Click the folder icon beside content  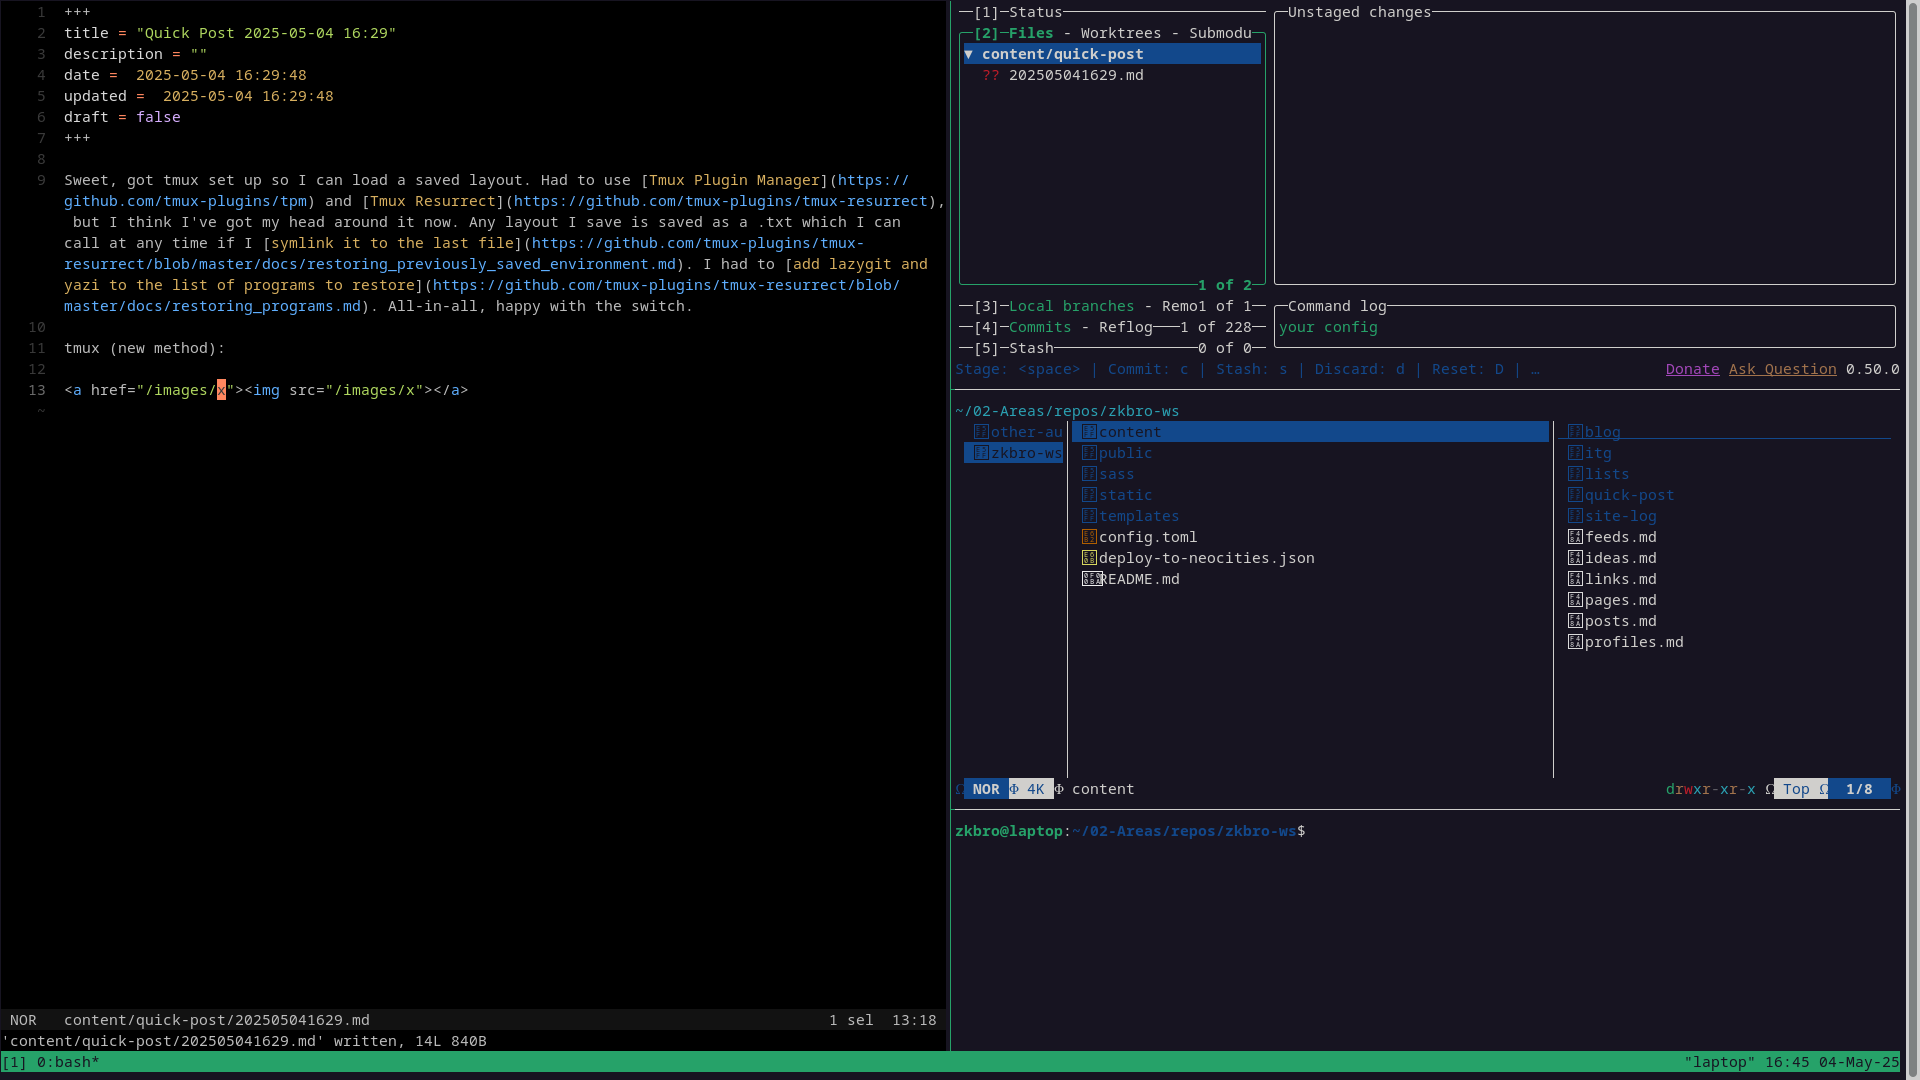(x=1089, y=432)
